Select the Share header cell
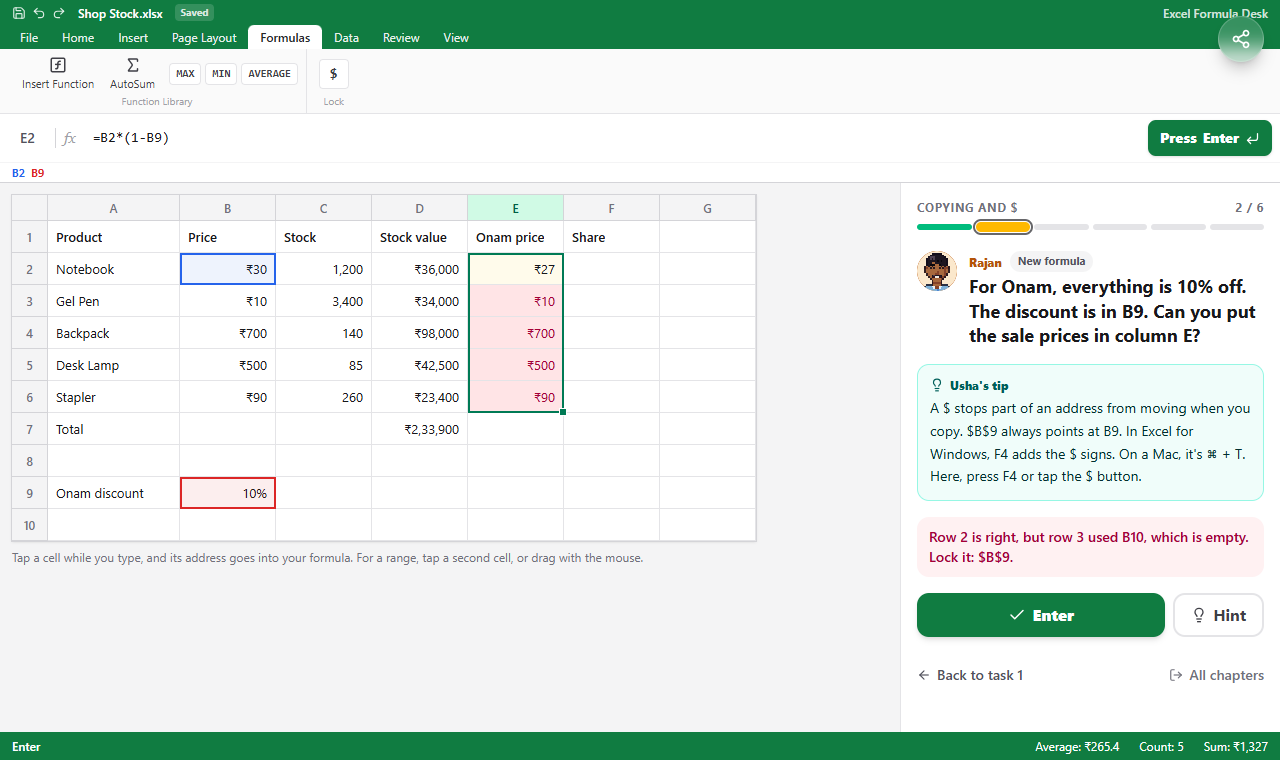 (x=612, y=237)
